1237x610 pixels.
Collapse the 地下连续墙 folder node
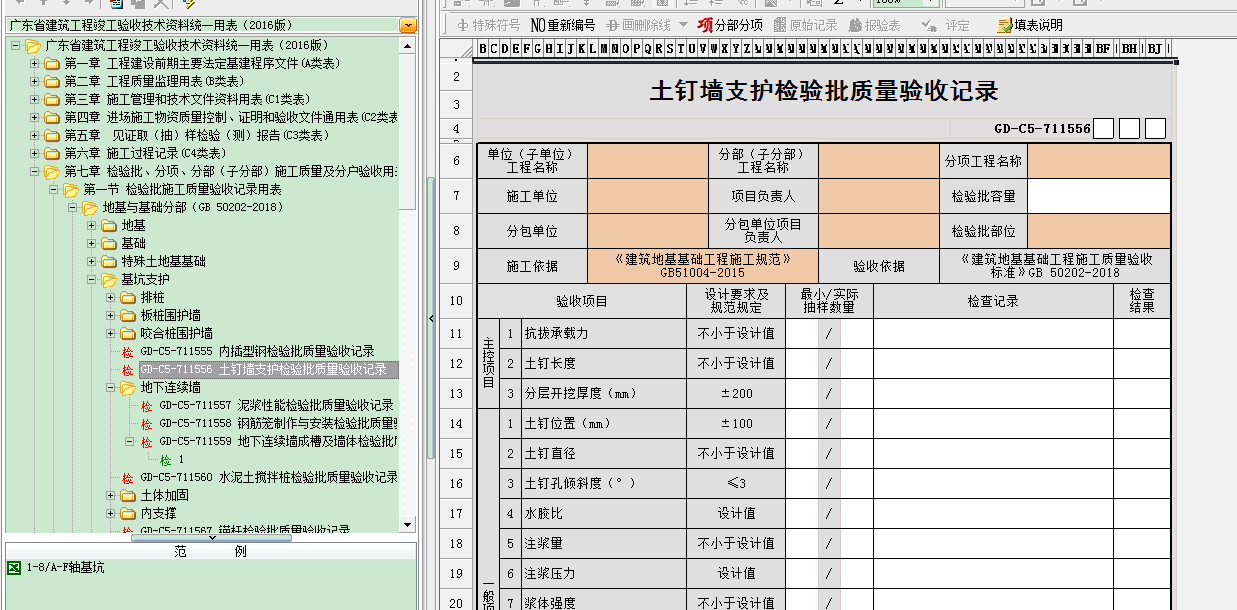(x=111, y=387)
